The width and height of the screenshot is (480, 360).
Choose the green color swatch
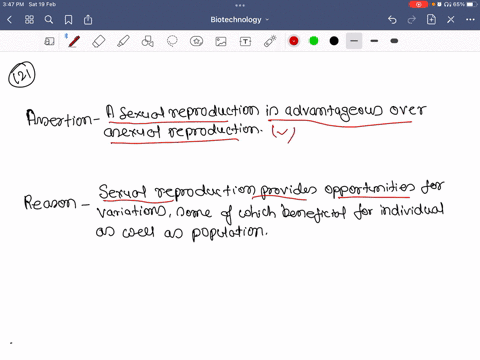pyautogui.click(x=314, y=41)
